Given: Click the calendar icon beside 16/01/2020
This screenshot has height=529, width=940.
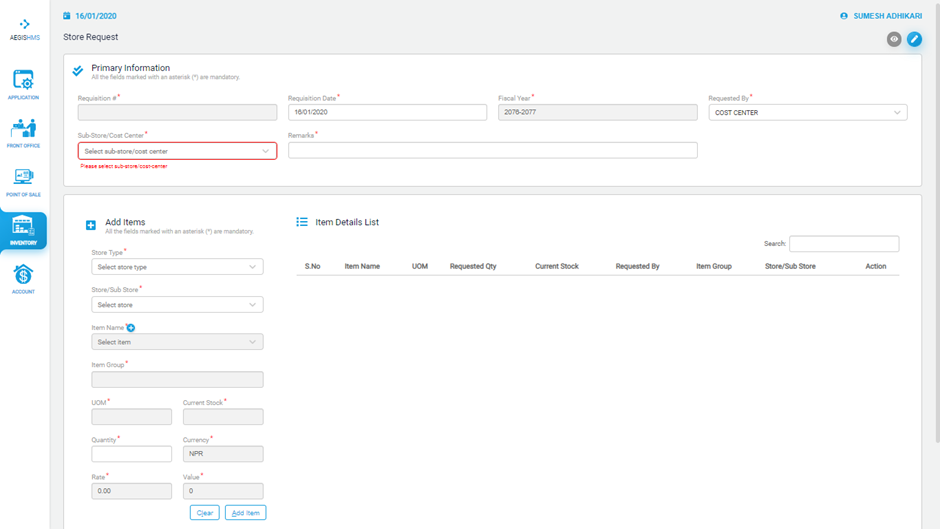Looking at the screenshot, I should 67,16.
